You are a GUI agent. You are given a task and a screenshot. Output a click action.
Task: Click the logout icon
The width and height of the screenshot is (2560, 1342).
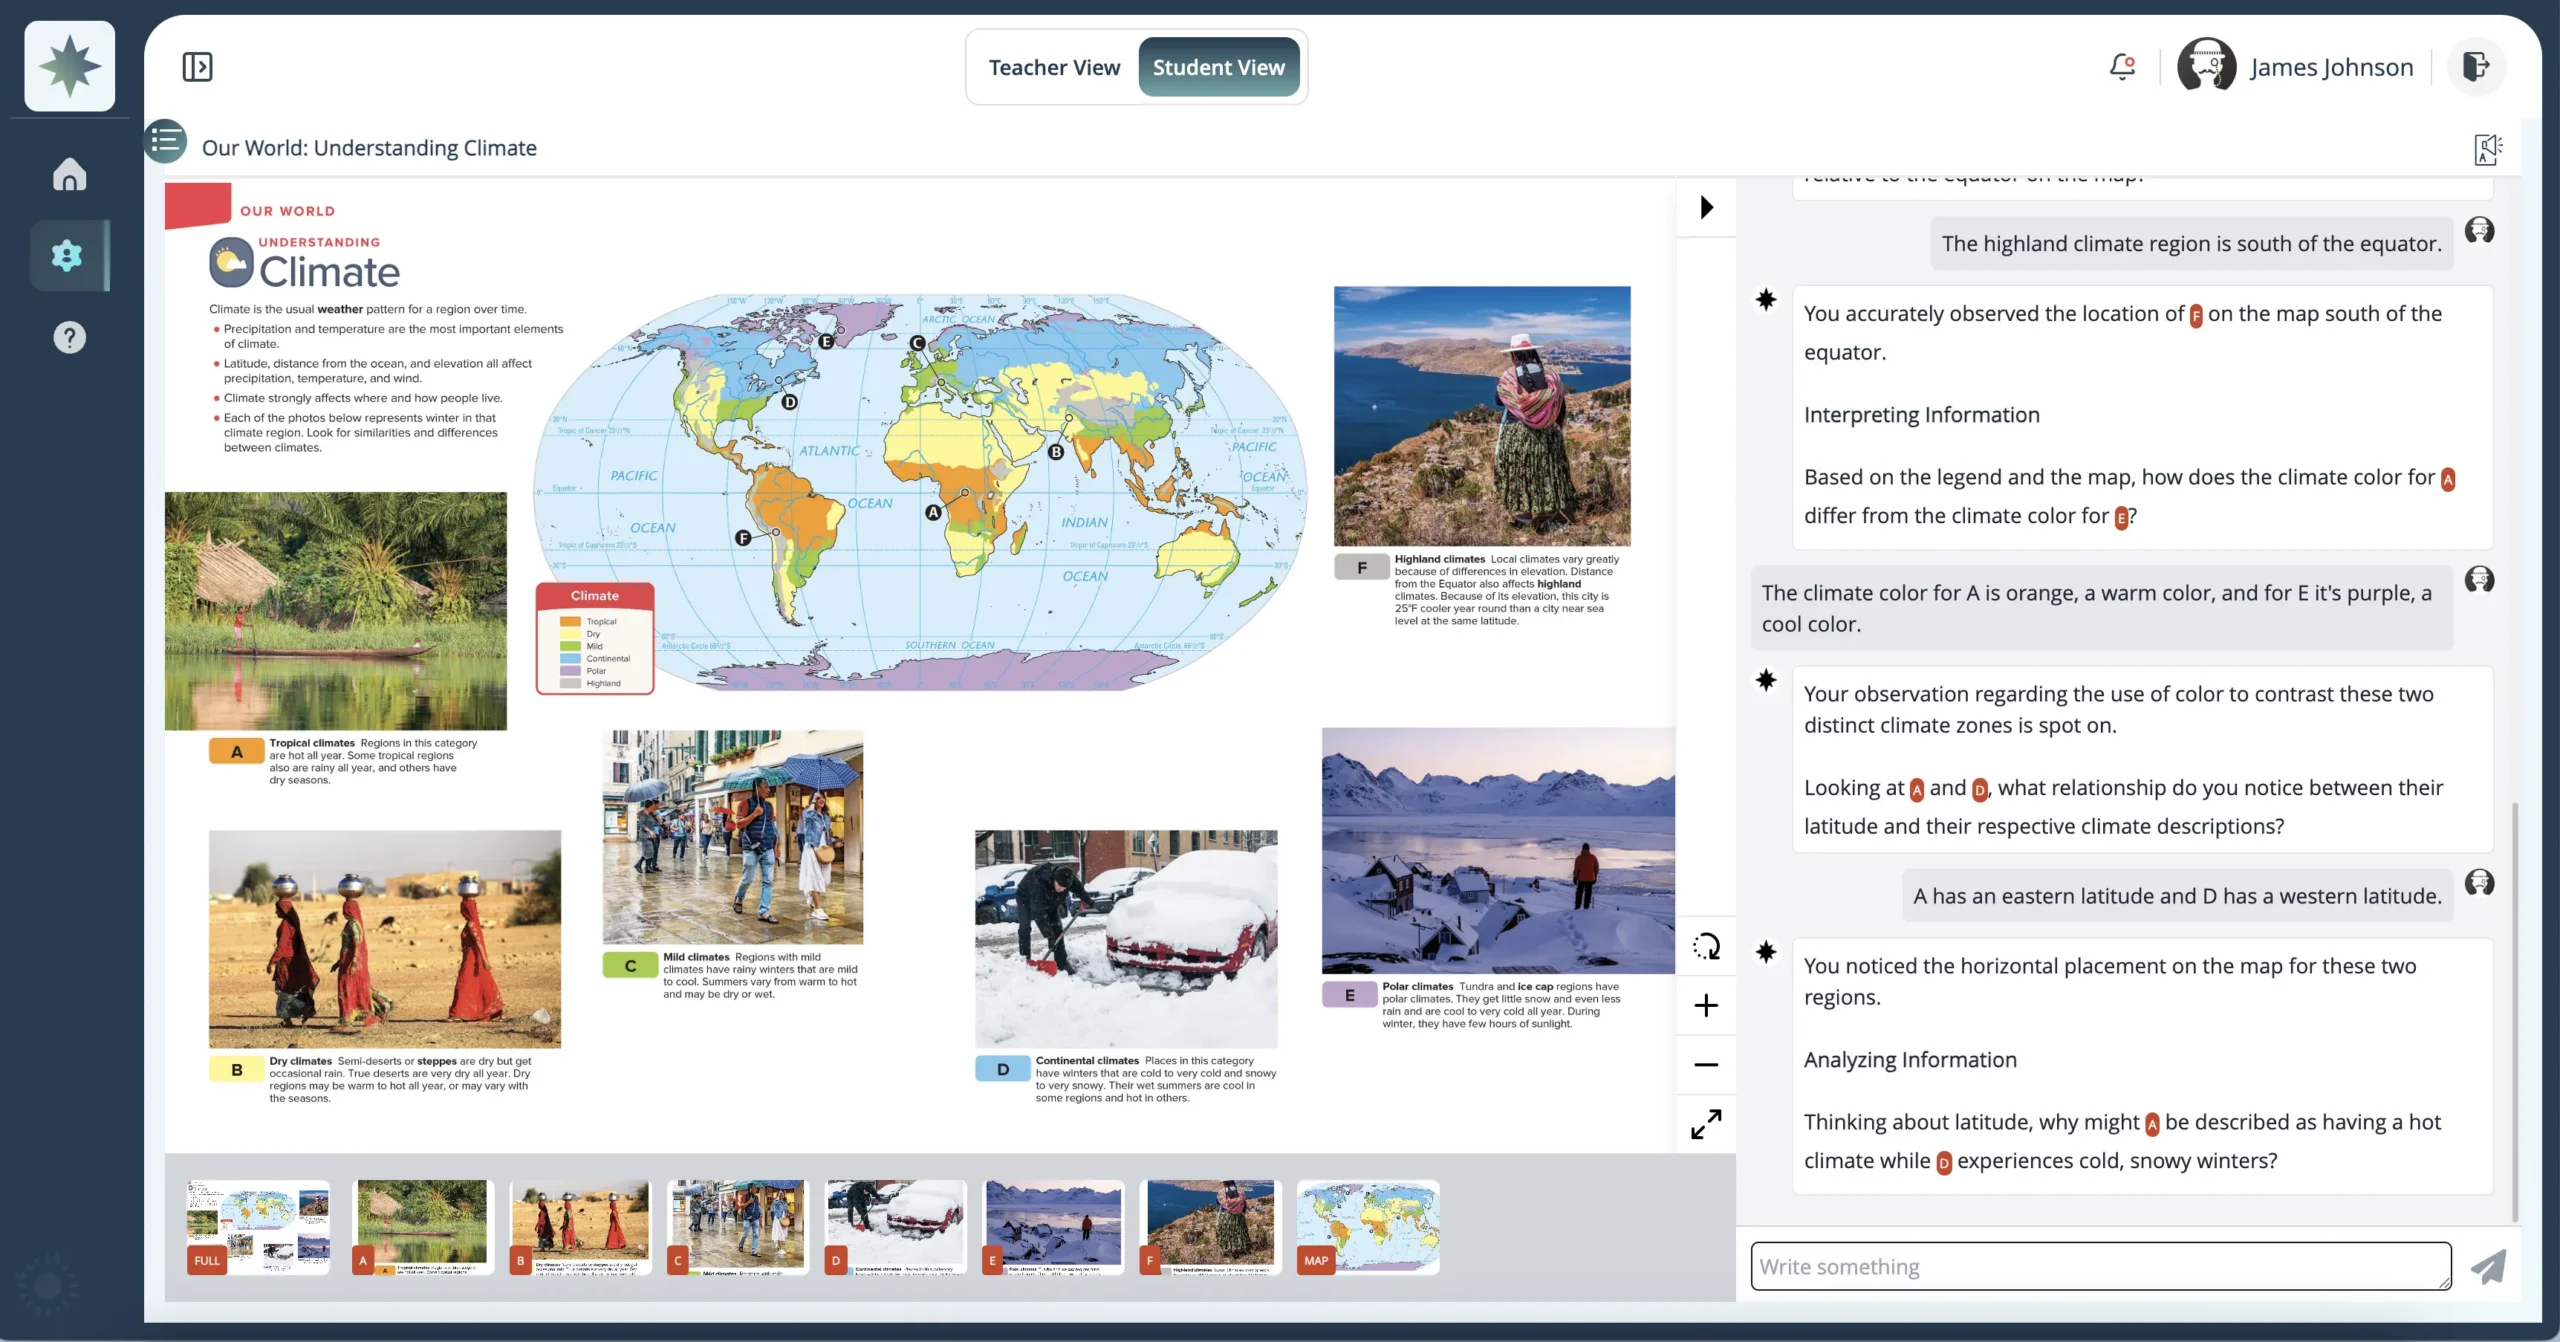pyautogui.click(x=2475, y=66)
